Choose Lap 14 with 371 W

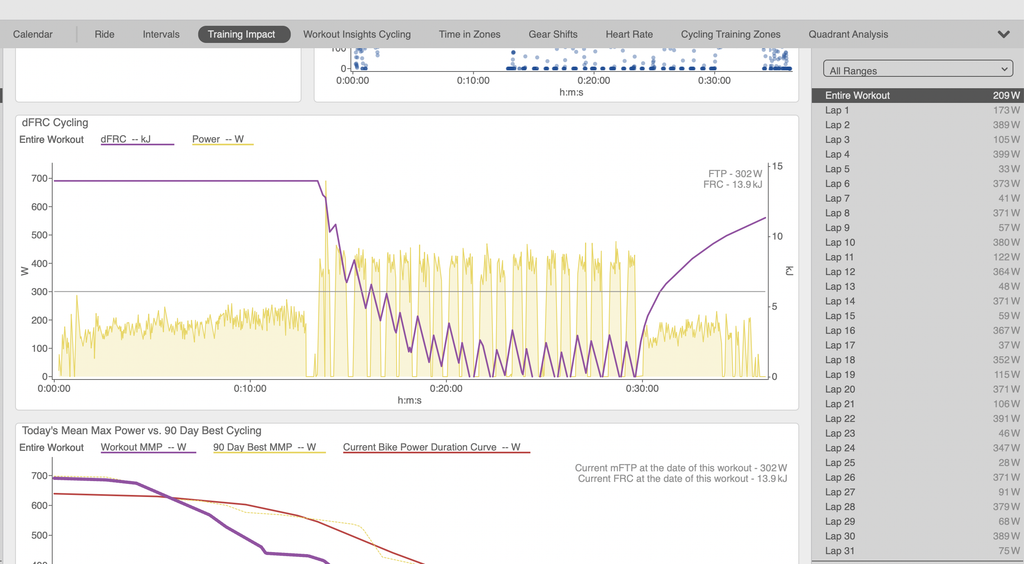(x=918, y=301)
